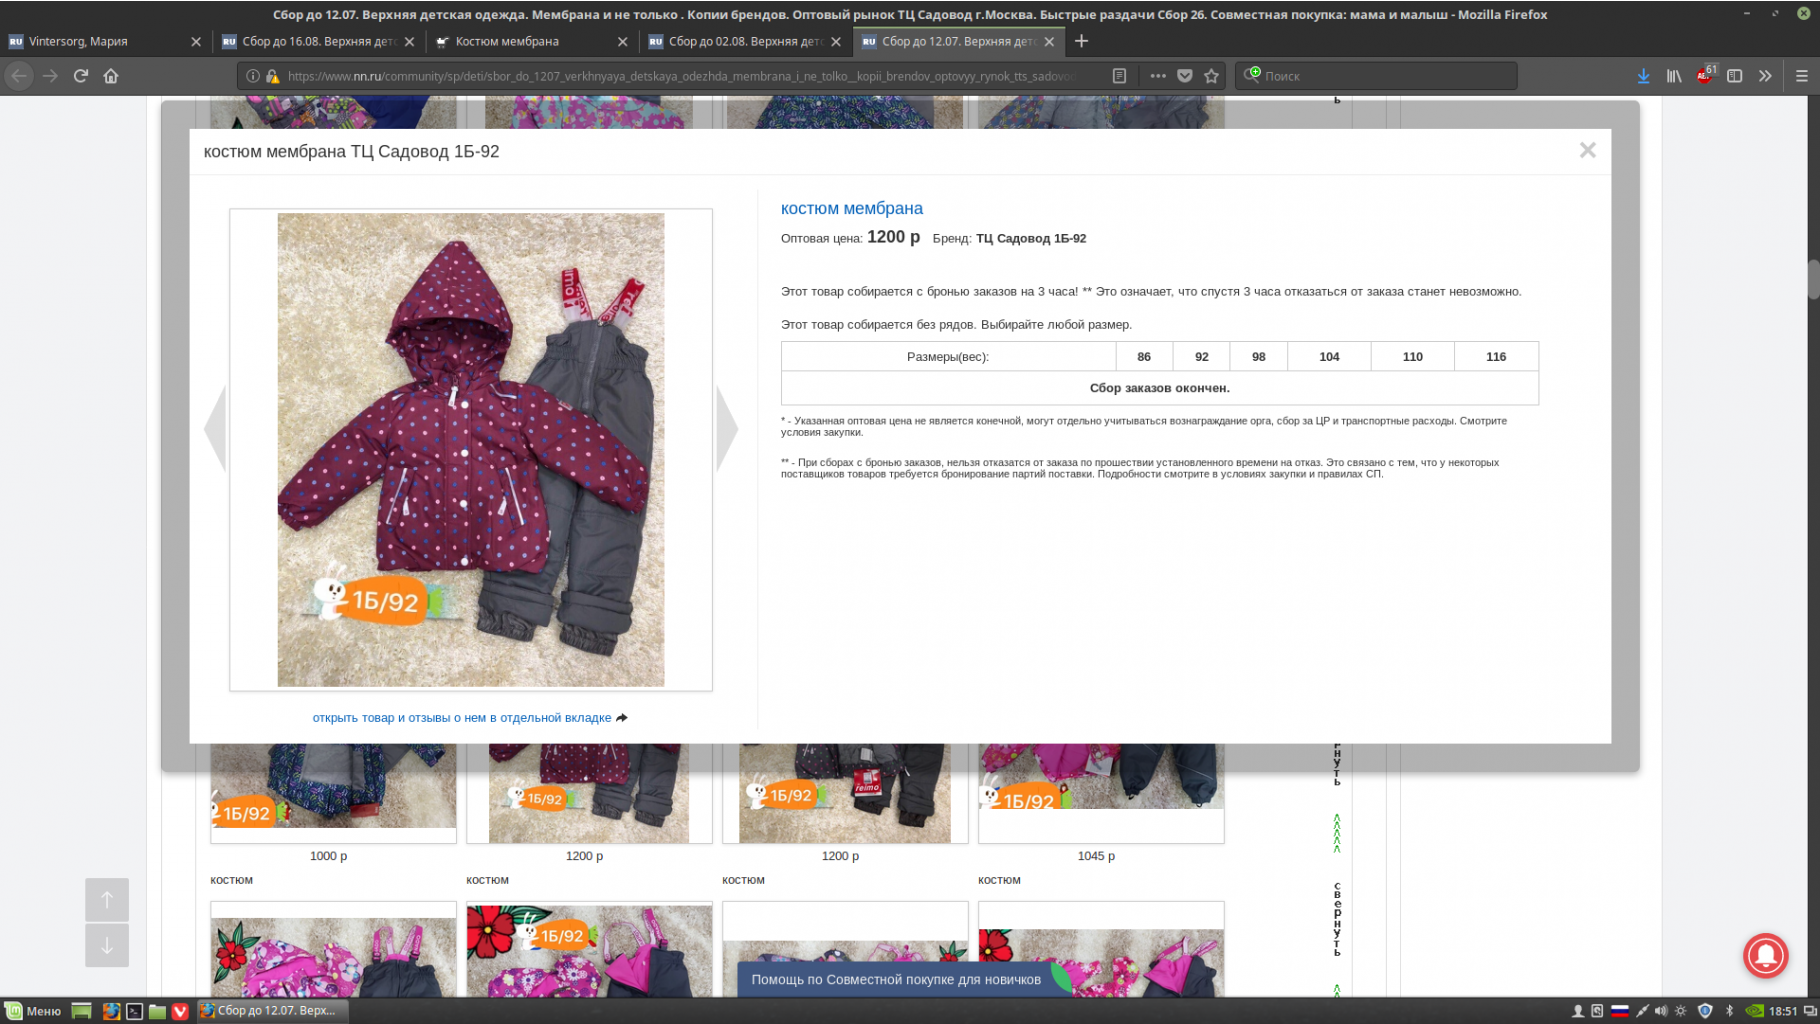Image resolution: width=1820 pixels, height=1024 pixels.
Task: Switch keyboard layout via Russian flag icon
Action: (x=1620, y=1011)
